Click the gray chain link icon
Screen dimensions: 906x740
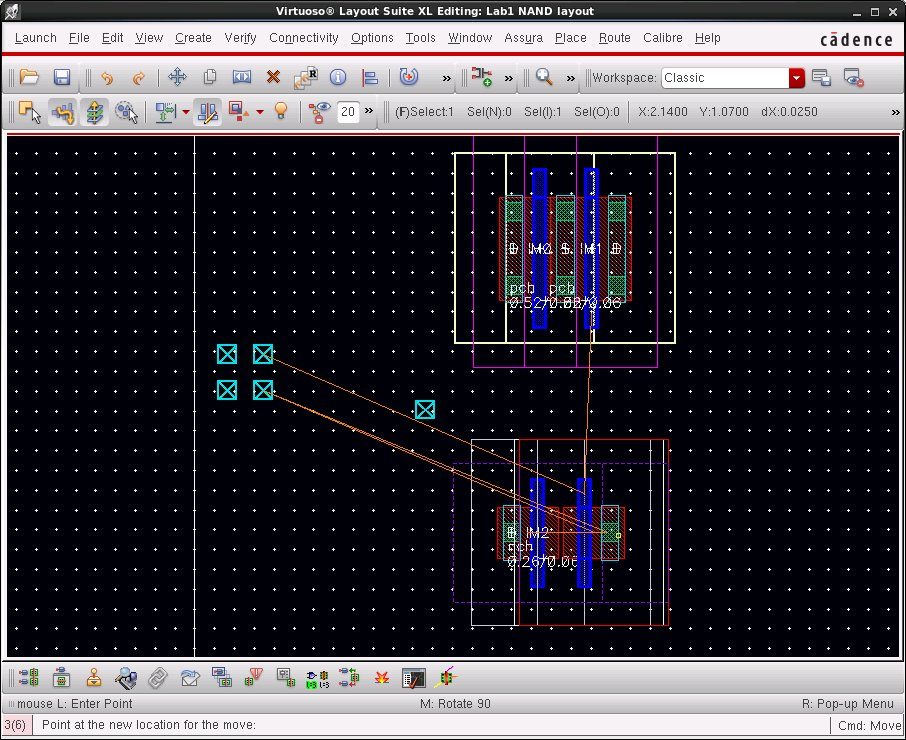point(157,678)
